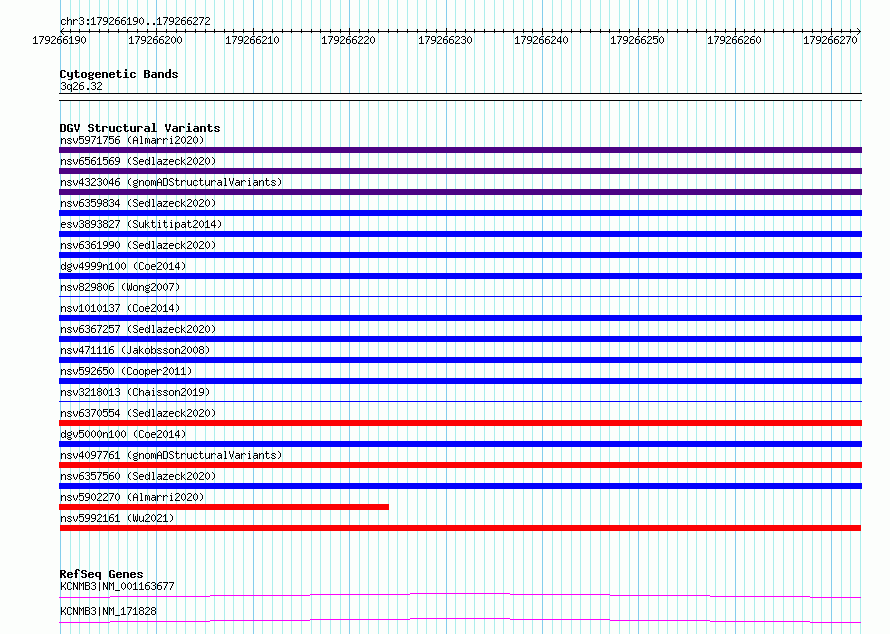The height and width of the screenshot is (634, 890).
Task: Select the nsv829806 (Wong2007) label
Action: 120,287
